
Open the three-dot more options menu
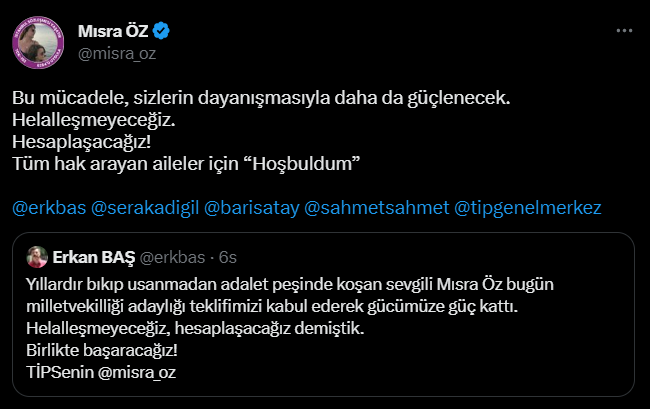(x=624, y=32)
